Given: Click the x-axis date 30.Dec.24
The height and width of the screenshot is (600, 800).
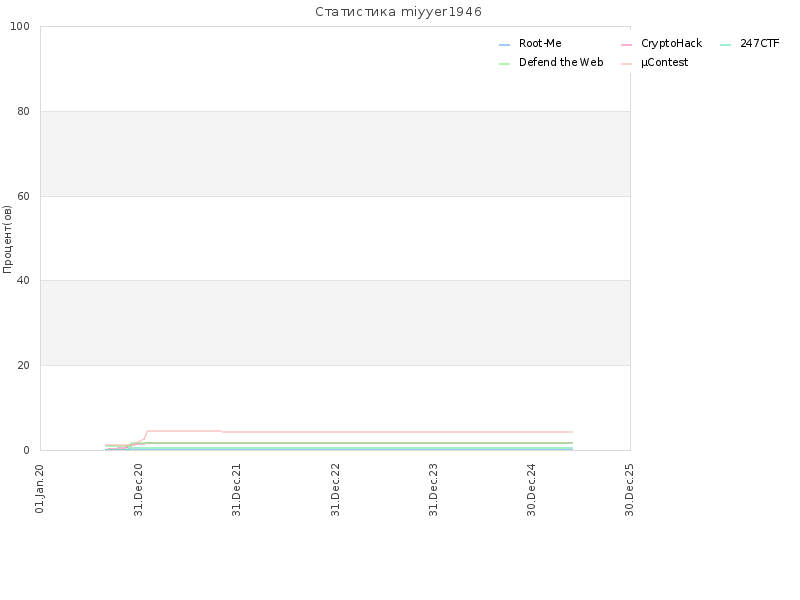Looking at the screenshot, I should click(x=531, y=490).
